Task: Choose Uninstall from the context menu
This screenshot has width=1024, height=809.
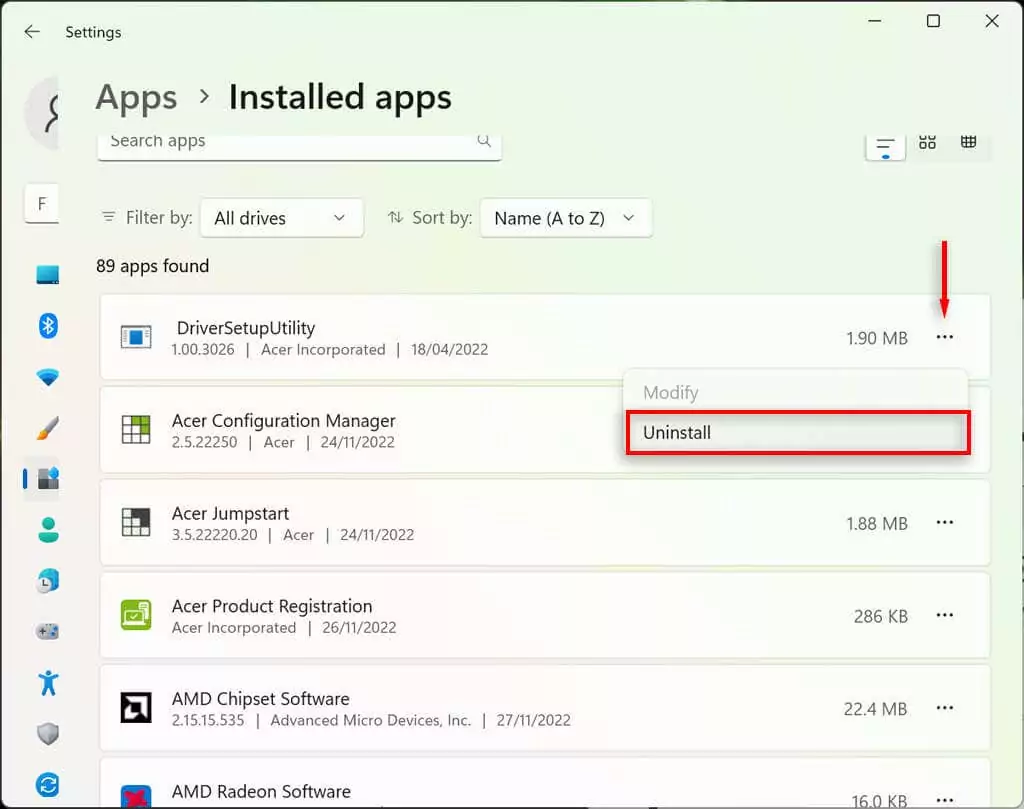Action: click(797, 432)
